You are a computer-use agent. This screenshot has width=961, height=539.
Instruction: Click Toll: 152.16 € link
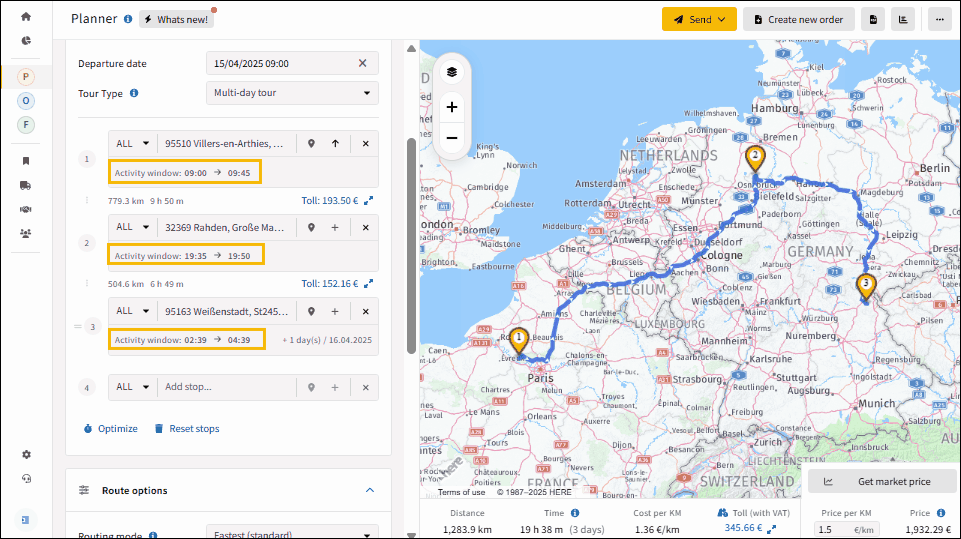[x=330, y=284]
